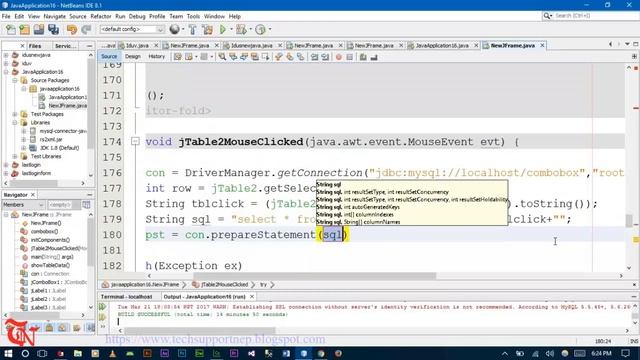Click the Undo toolbar icon
Screen dimensions: 640x360
[x=72, y=29]
